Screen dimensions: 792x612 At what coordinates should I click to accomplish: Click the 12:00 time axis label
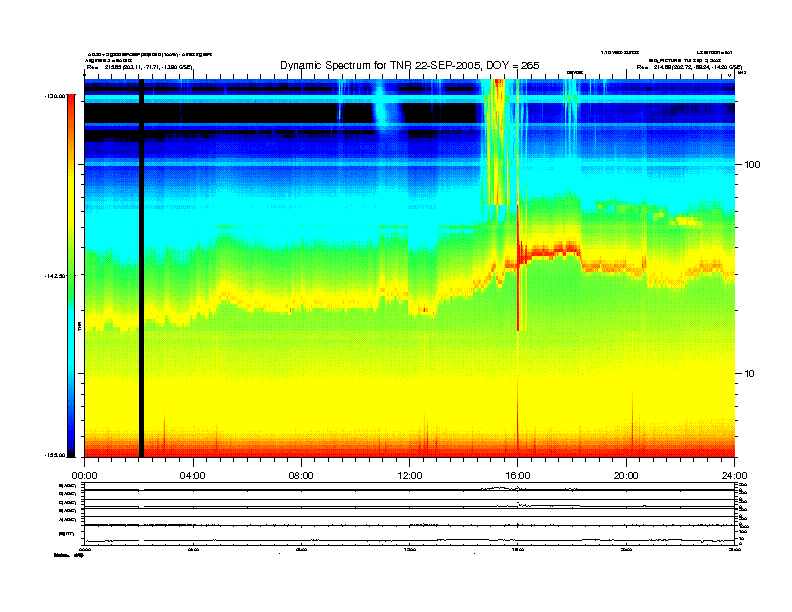pyautogui.click(x=410, y=476)
